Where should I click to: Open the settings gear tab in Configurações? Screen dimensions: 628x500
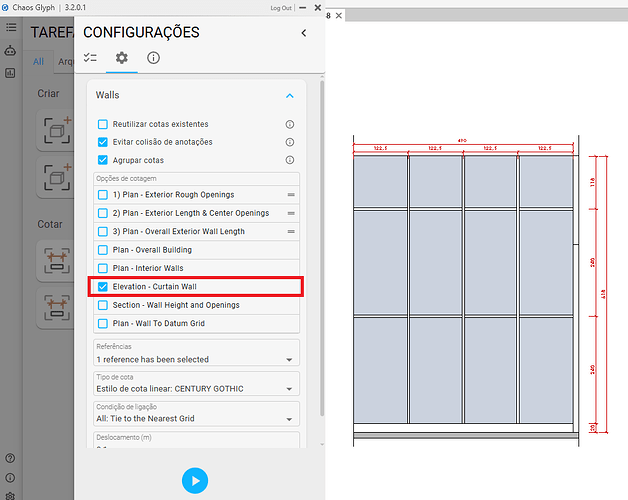click(x=121, y=58)
